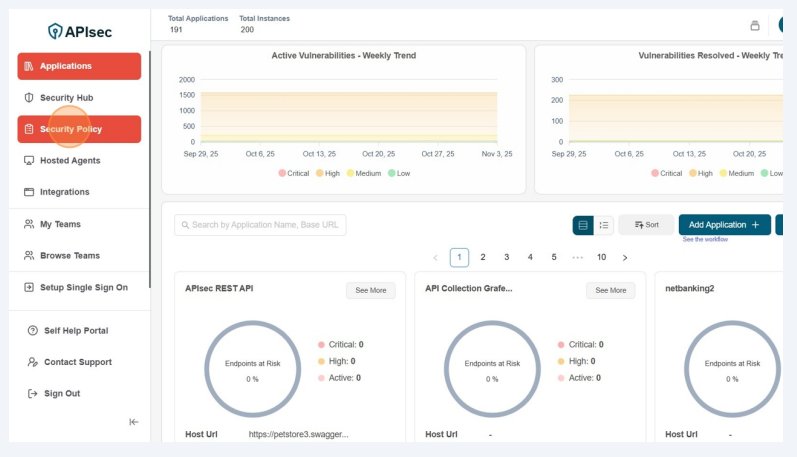Viewport: 797px width, 457px height.
Task: Open Applications in the sidebar
Action: pos(79,66)
